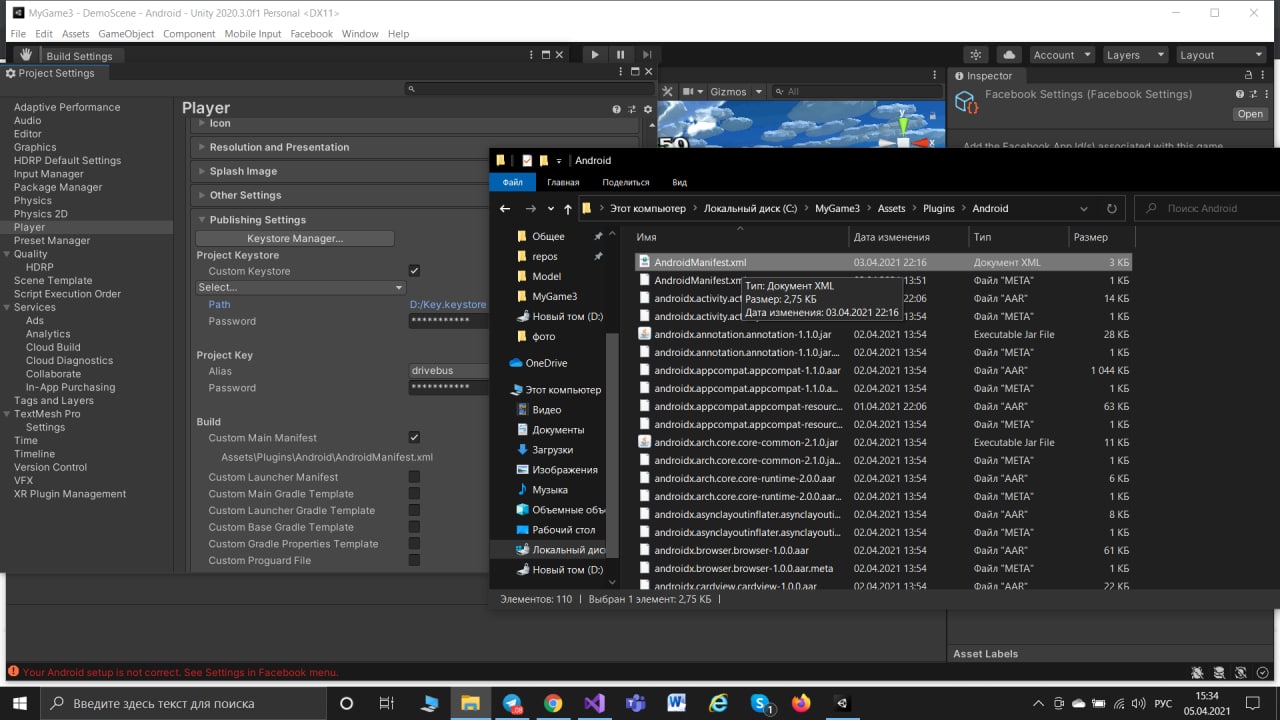The width and height of the screenshot is (1280, 720).
Task: Open Firefox from the taskbar
Action: point(801,703)
